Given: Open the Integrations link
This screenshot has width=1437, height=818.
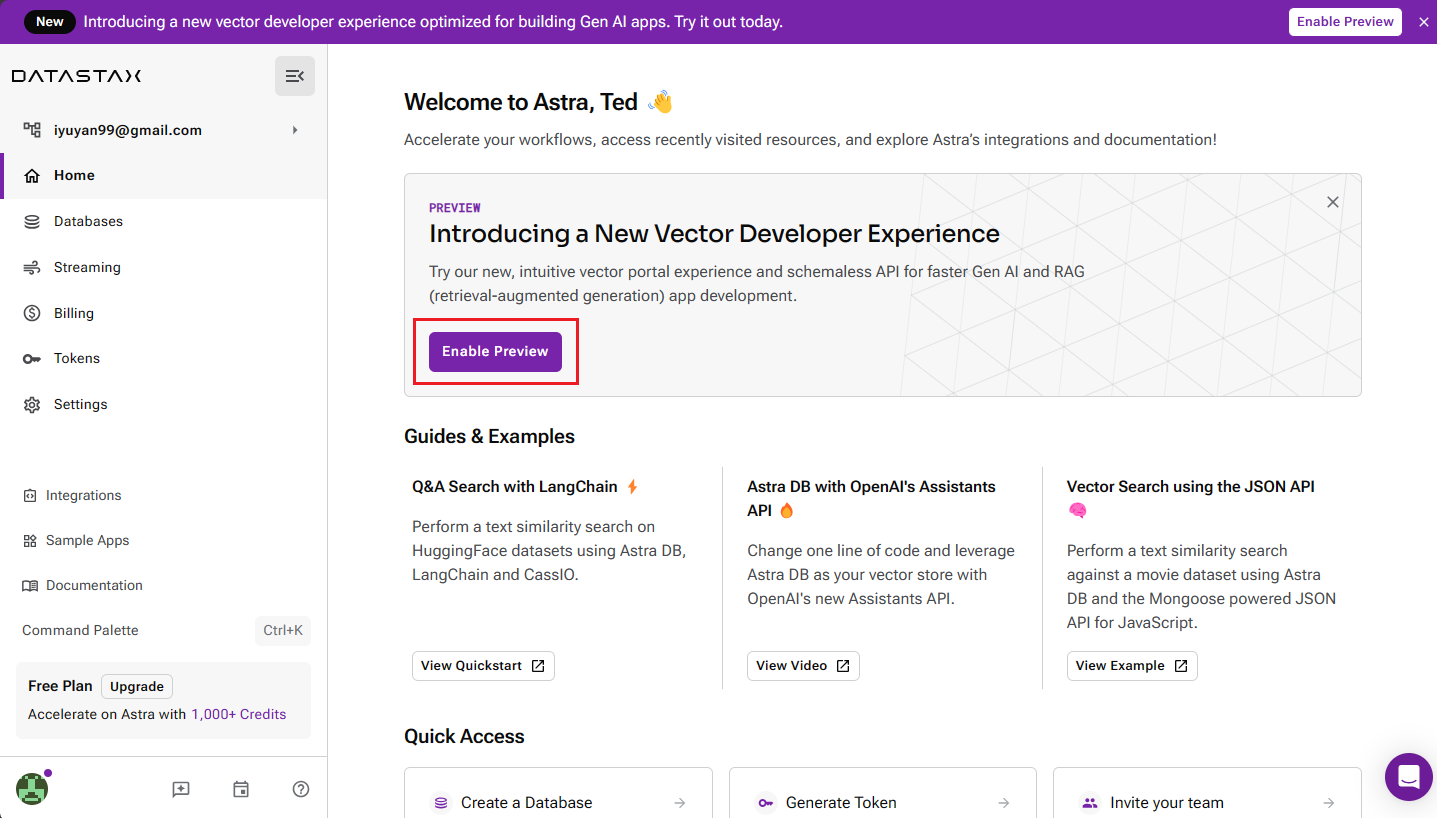Looking at the screenshot, I should tap(83, 495).
